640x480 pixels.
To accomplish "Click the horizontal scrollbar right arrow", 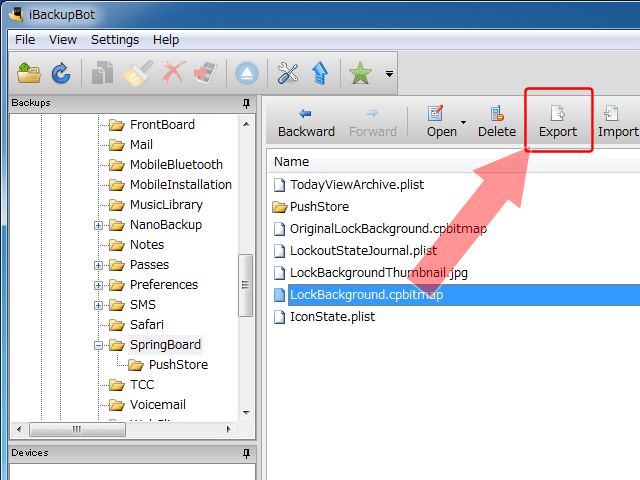I will (229, 429).
